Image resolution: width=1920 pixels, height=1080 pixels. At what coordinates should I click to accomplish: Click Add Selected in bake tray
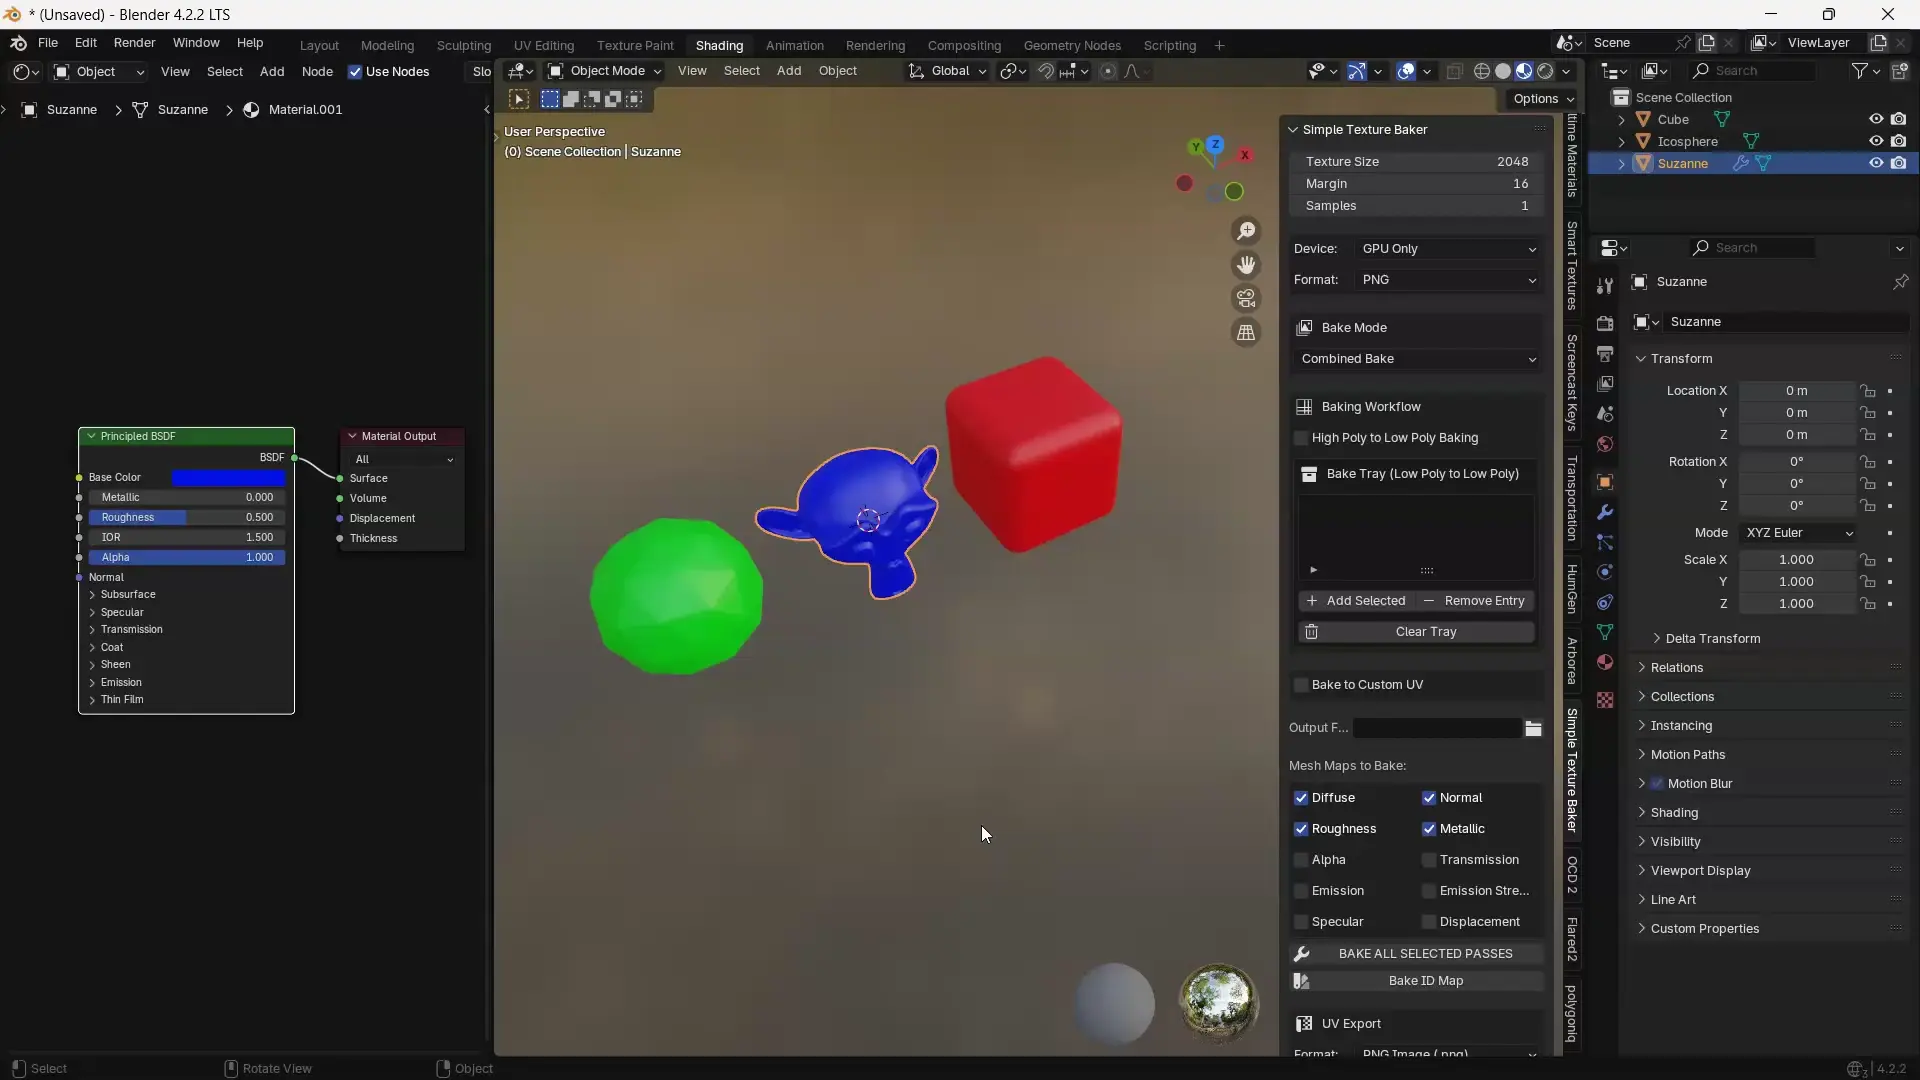pyautogui.click(x=1356, y=601)
